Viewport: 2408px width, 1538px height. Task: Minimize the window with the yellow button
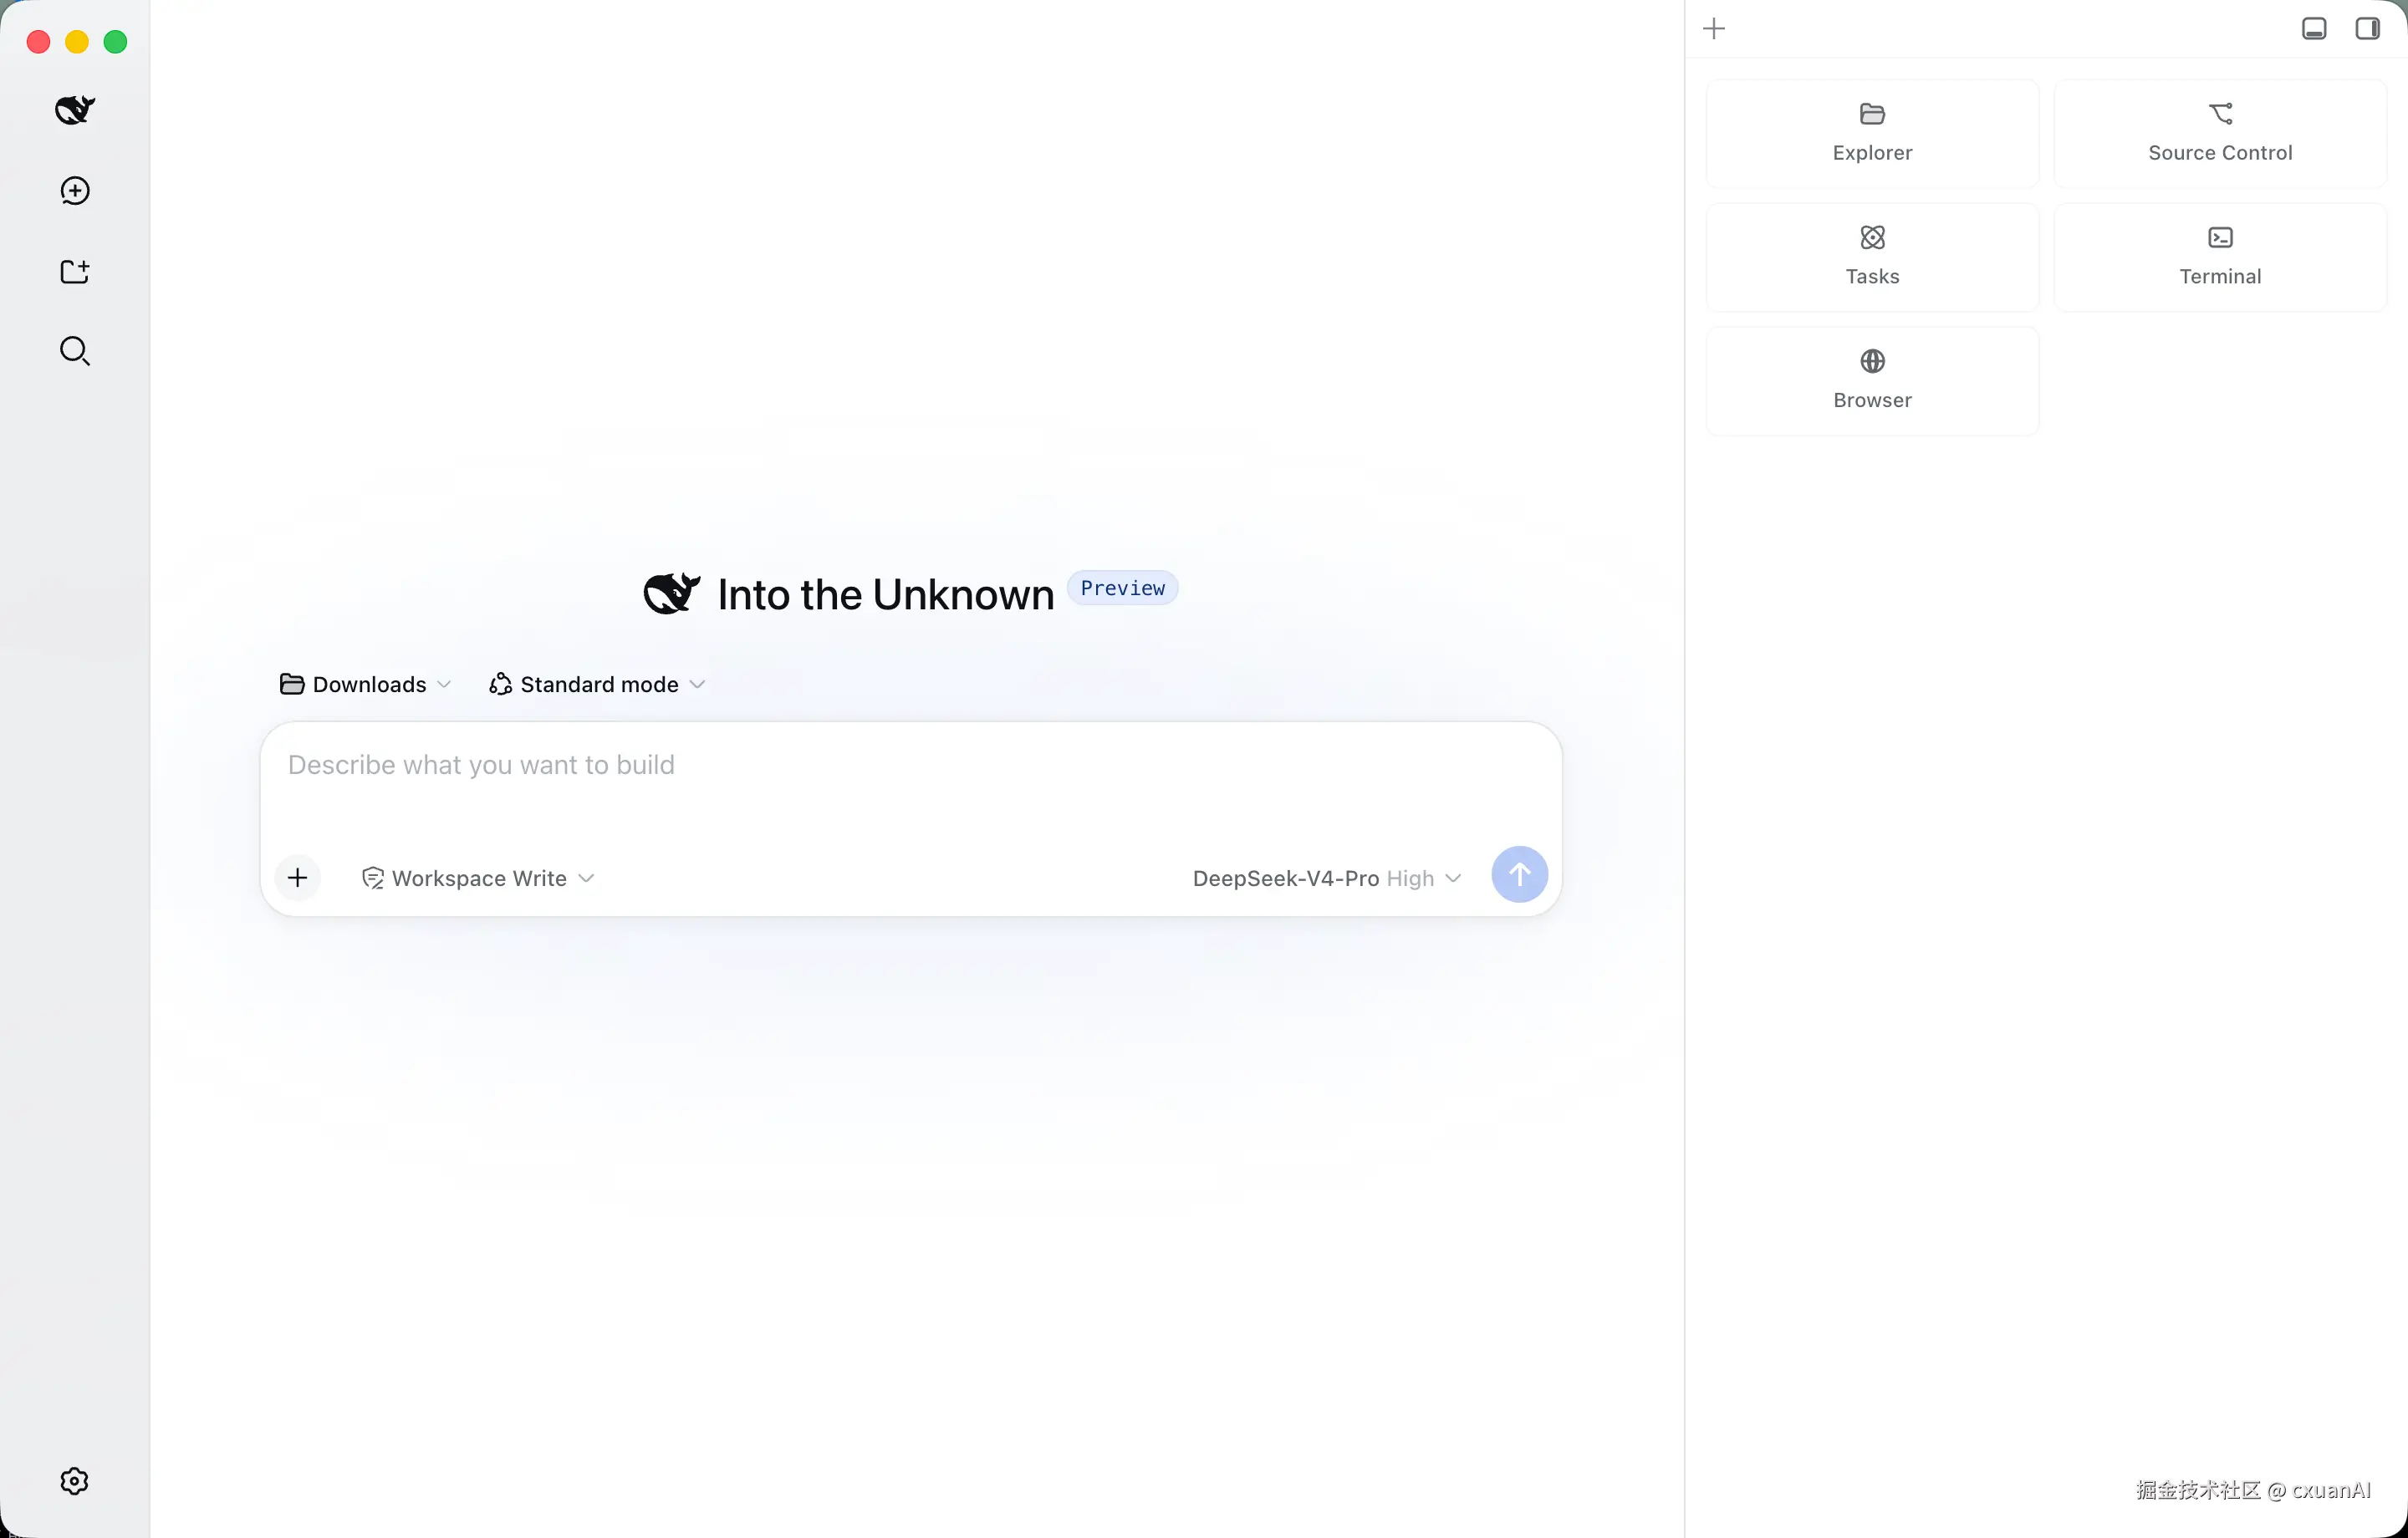77,42
